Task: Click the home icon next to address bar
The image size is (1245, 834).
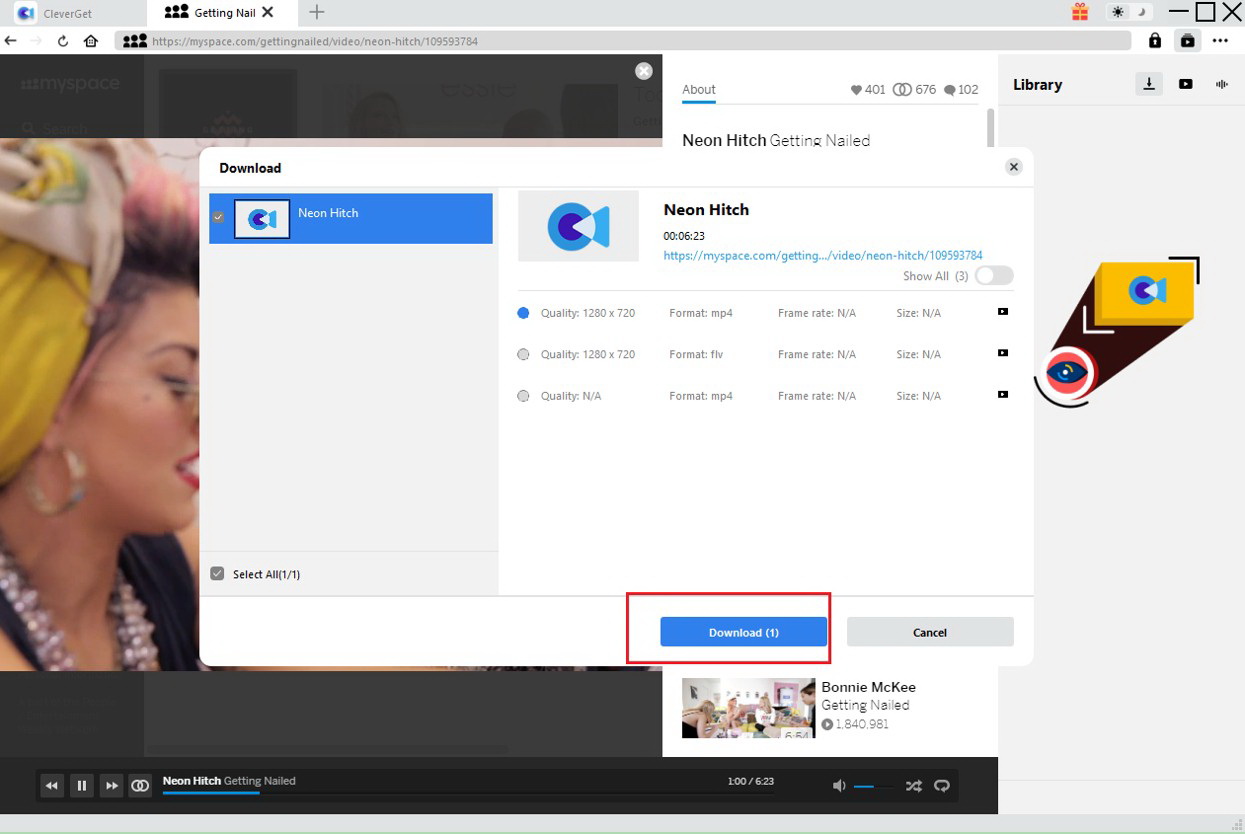Action: (90, 41)
